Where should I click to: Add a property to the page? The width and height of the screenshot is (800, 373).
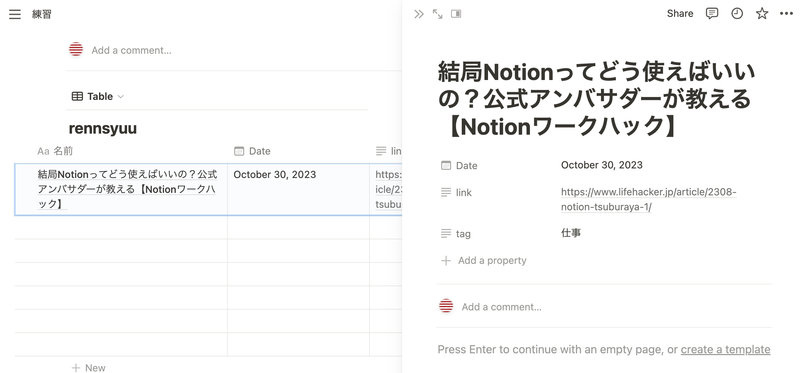[x=483, y=261]
